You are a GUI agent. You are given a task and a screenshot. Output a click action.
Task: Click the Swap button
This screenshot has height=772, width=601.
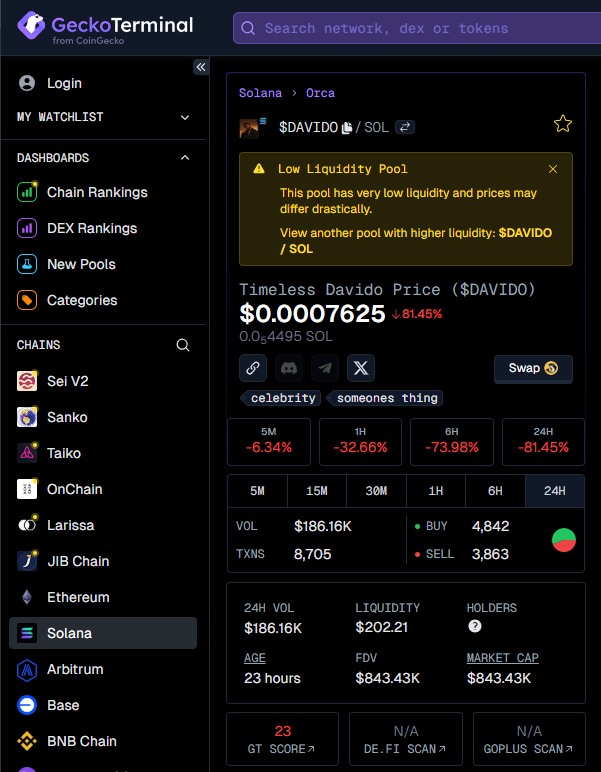click(533, 368)
